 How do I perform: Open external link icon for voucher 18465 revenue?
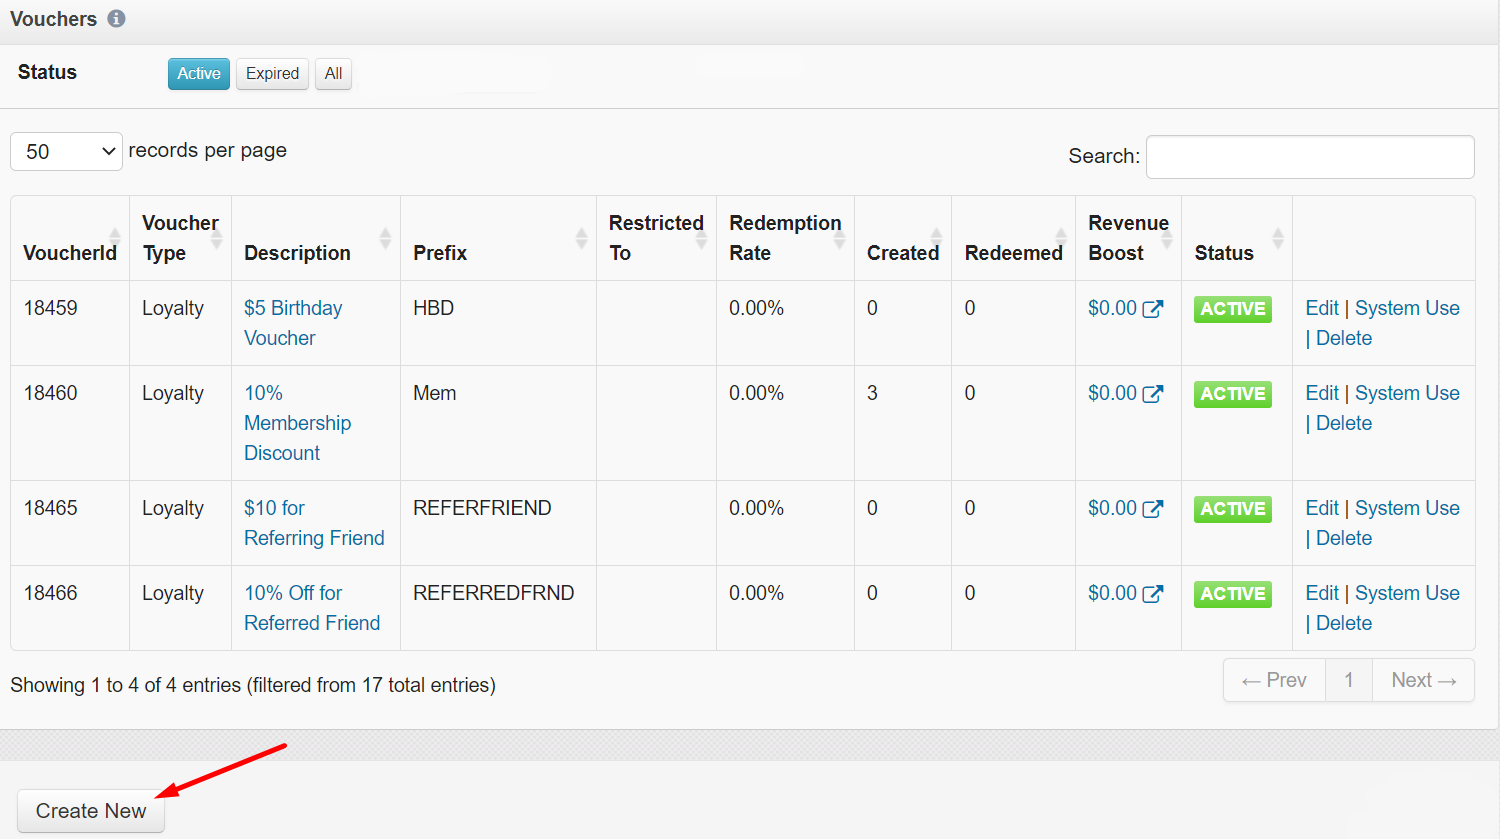click(1153, 509)
